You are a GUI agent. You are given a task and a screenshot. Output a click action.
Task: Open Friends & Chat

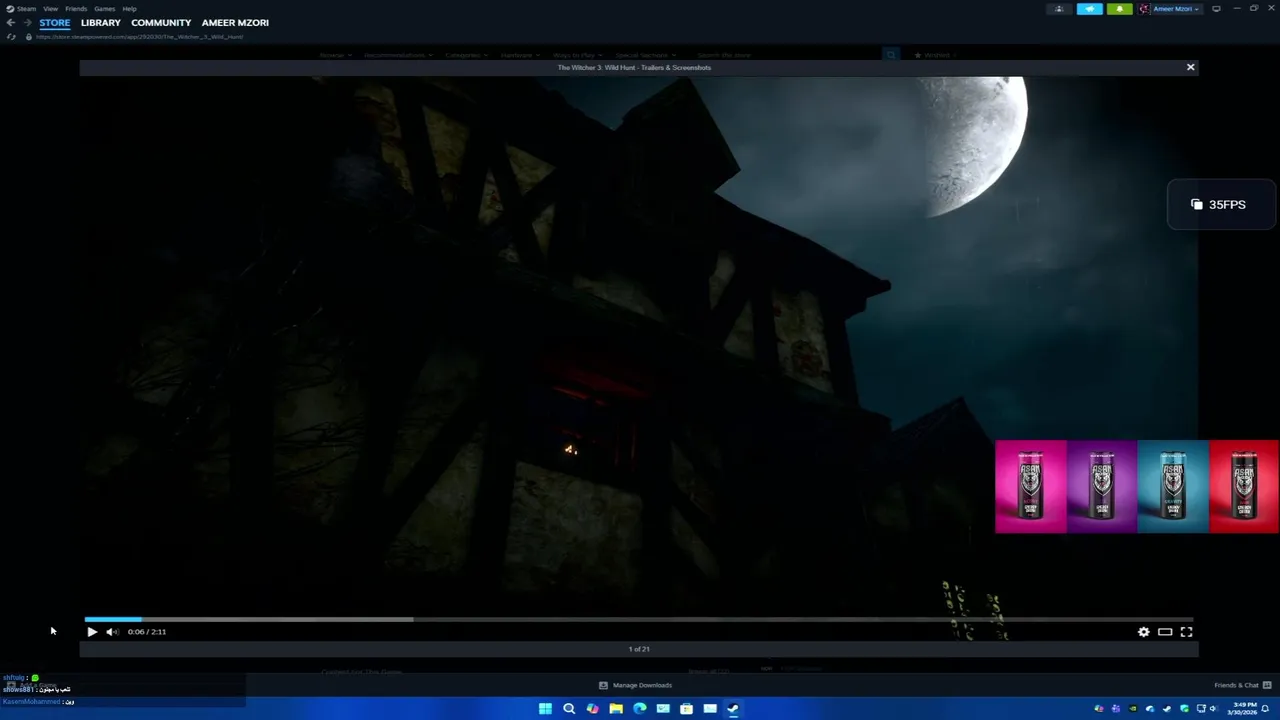pyautogui.click(x=1242, y=685)
